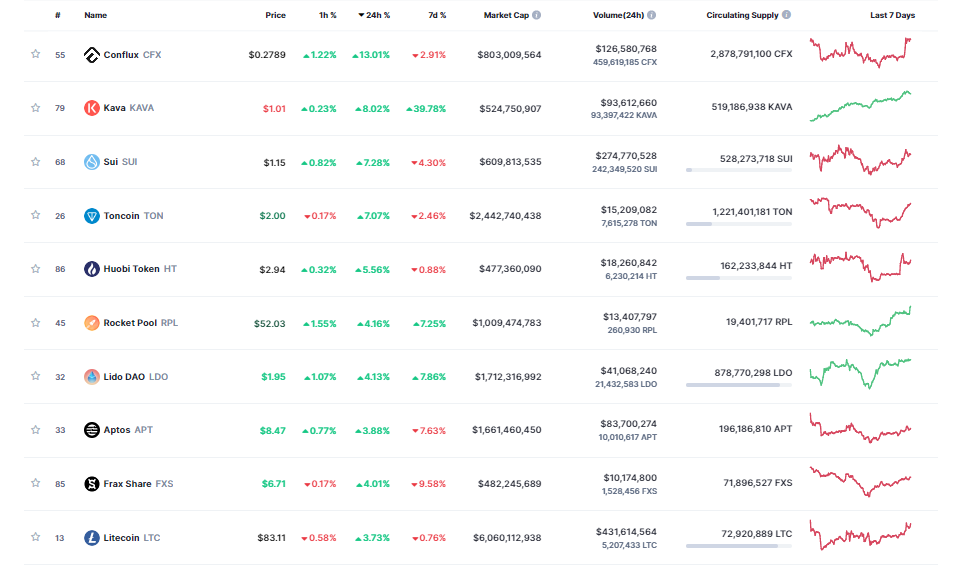This screenshot has width=955, height=569.
Task: Open Kava 7-day price sparkline chart
Action: click(x=860, y=106)
